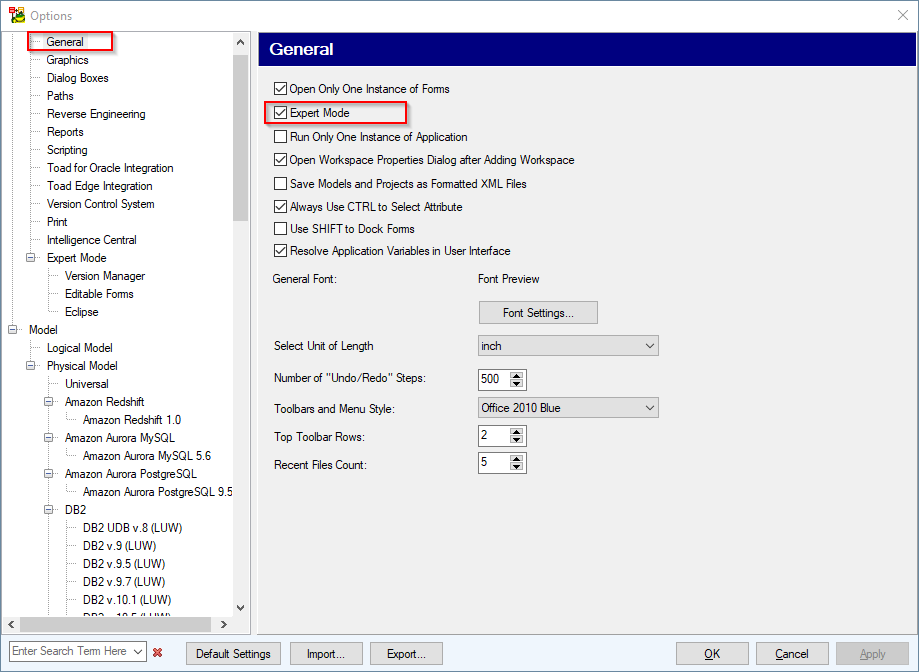This screenshot has width=919, height=672.
Task: Click the Import button
Action: pos(326,654)
